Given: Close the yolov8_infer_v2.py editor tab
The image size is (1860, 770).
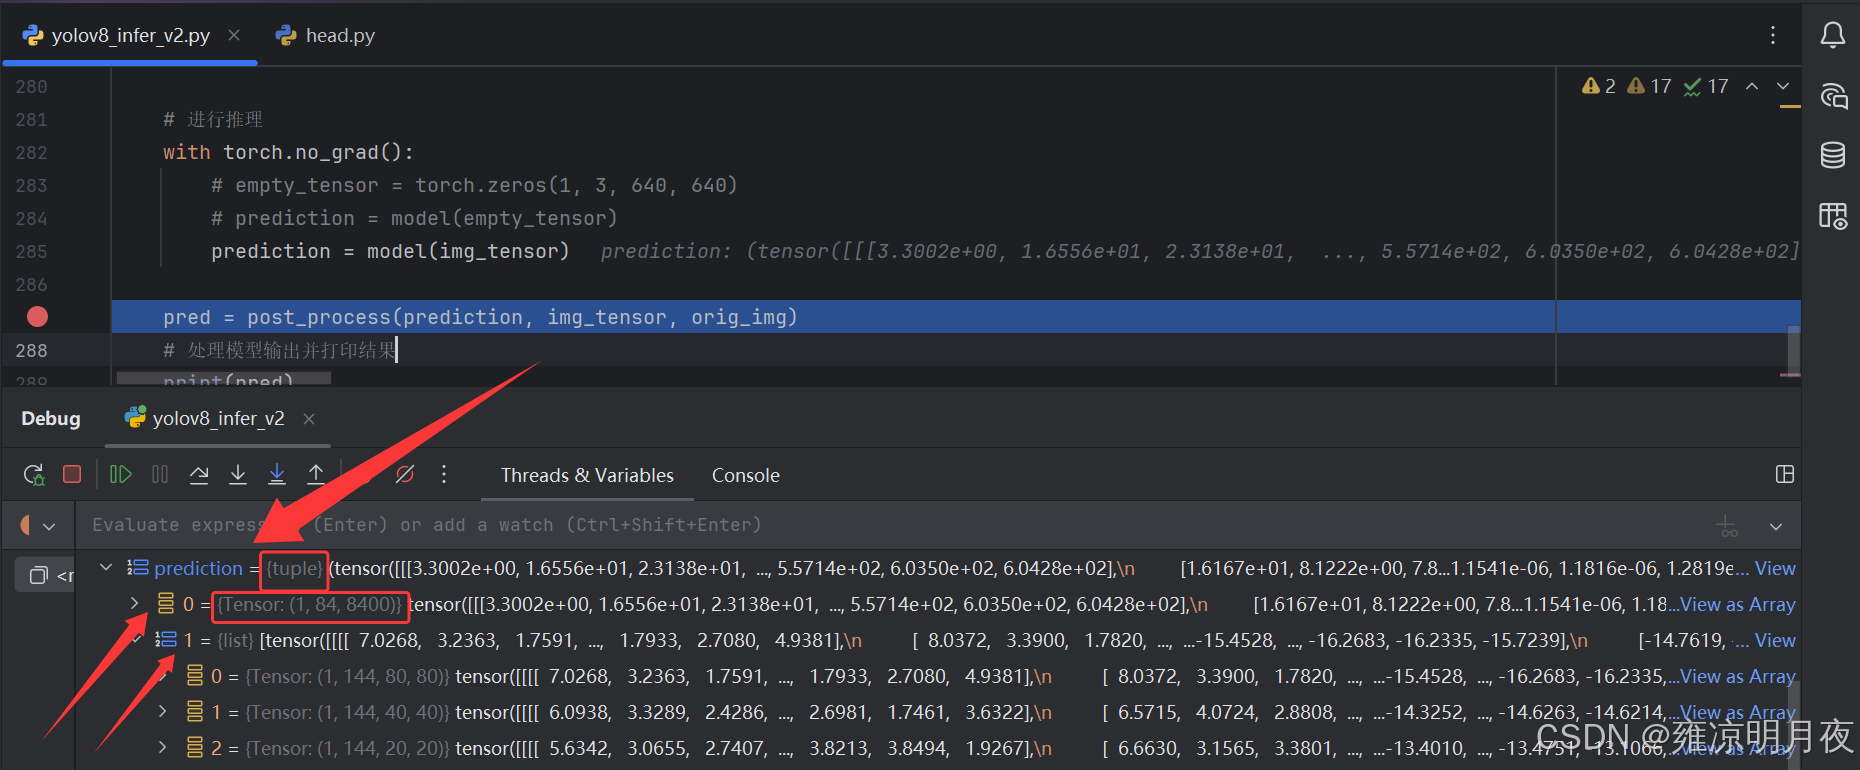Looking at the screenshot, I should (x=234, y=35).
